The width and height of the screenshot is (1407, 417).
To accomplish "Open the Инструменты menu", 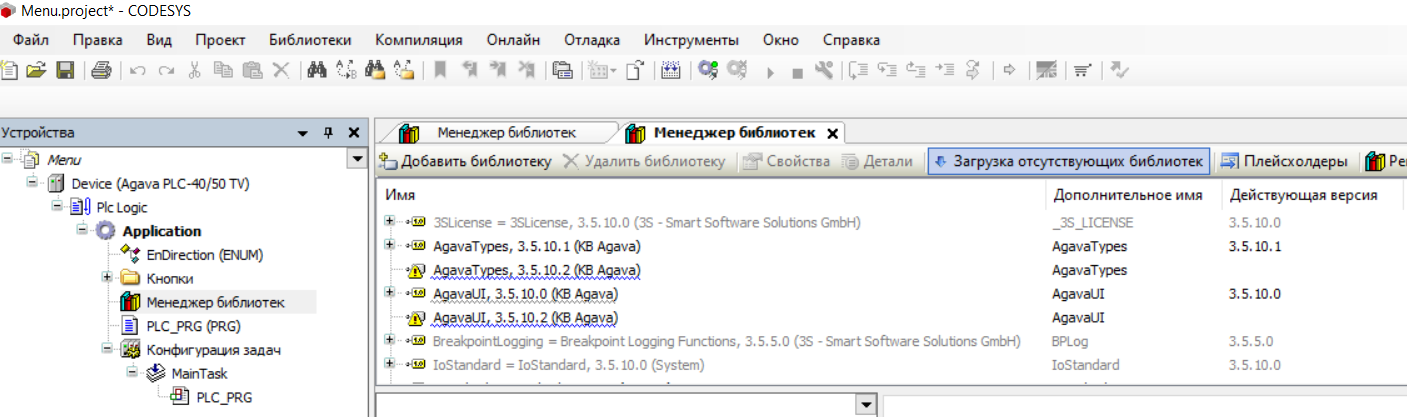I will click(692, 40).
